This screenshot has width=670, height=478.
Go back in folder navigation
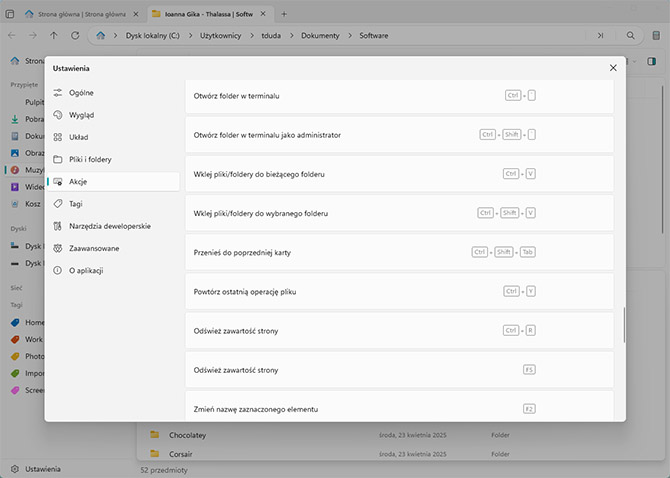[12, 35]
